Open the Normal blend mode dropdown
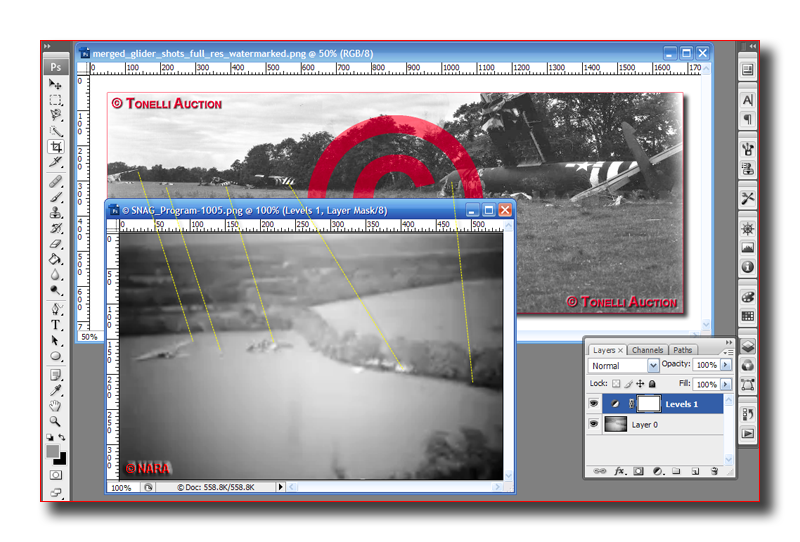This screenshot has width=800, height=542. coord(653,365)
